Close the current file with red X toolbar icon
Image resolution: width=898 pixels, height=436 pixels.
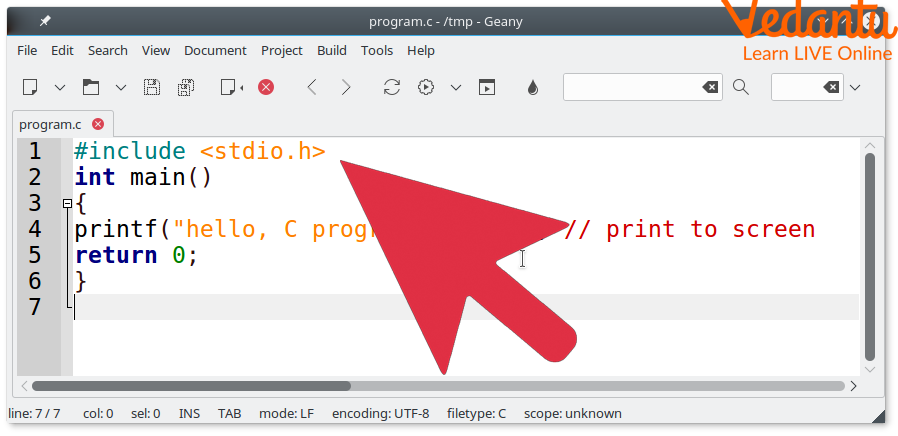[266, 88]
